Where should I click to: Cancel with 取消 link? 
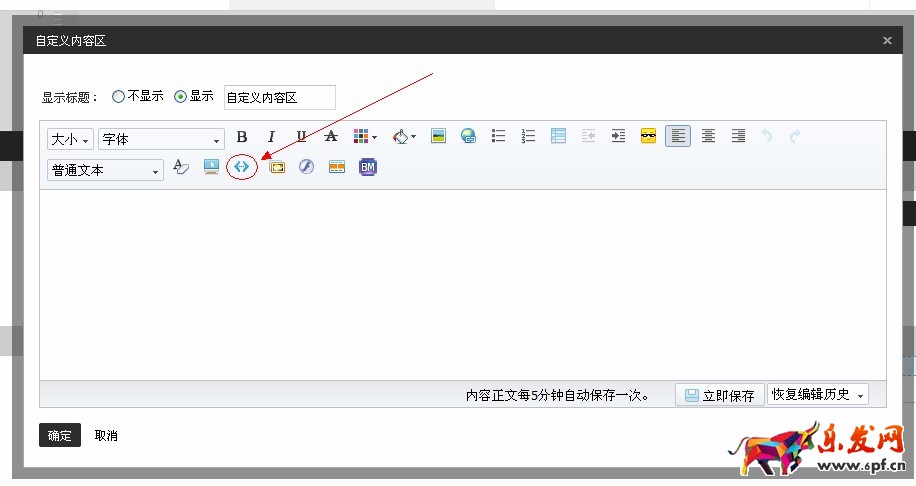[x=106, y=436]
